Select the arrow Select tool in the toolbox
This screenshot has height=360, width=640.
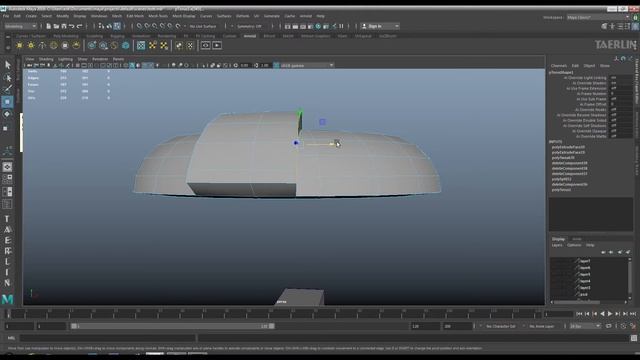pyautogui.click(x=8, y=65)
